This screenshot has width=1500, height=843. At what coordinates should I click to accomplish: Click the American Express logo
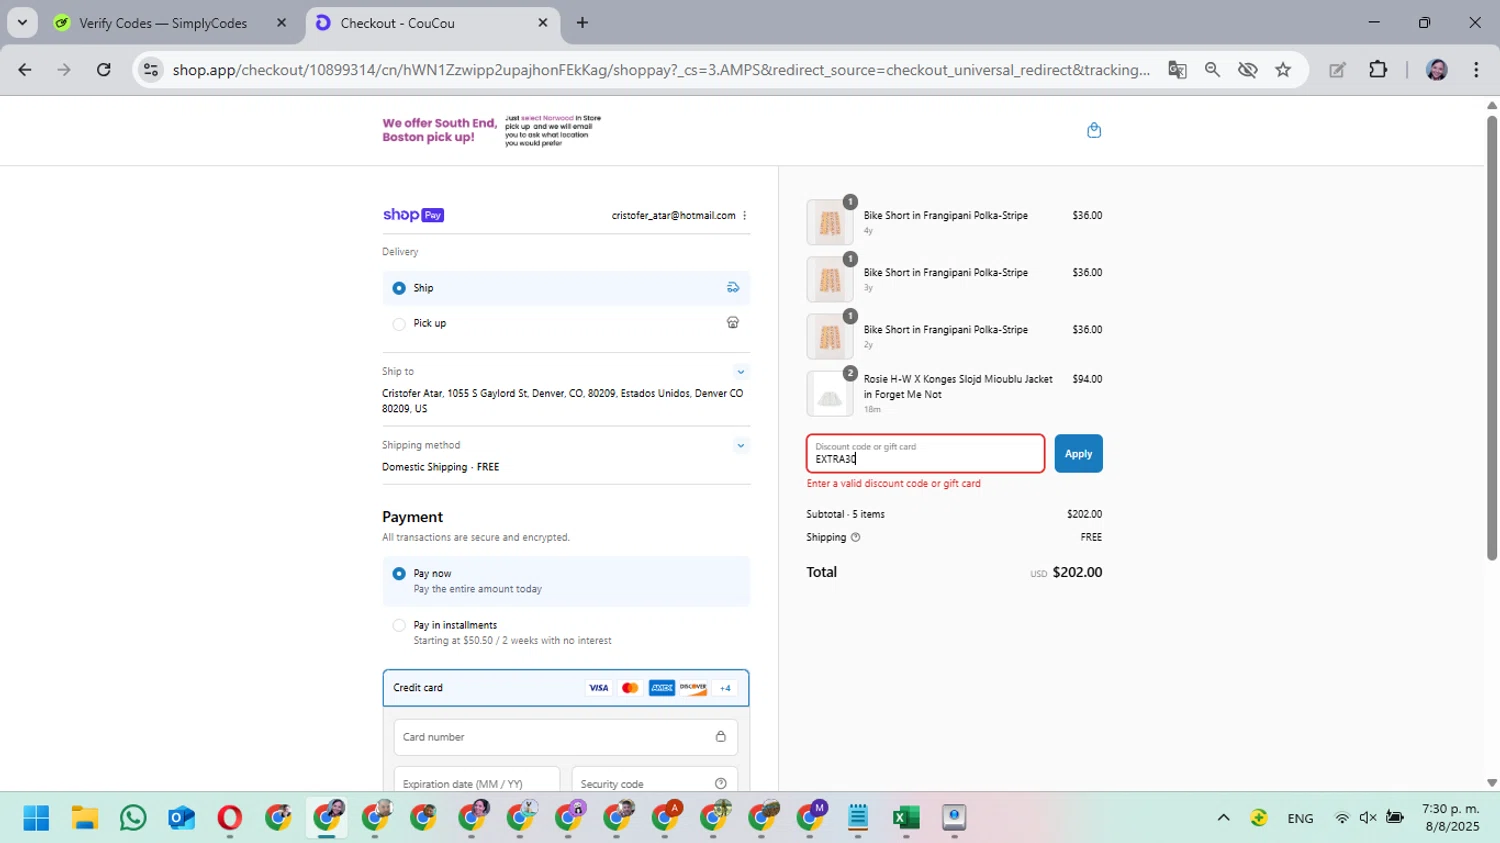coord(661,688)
